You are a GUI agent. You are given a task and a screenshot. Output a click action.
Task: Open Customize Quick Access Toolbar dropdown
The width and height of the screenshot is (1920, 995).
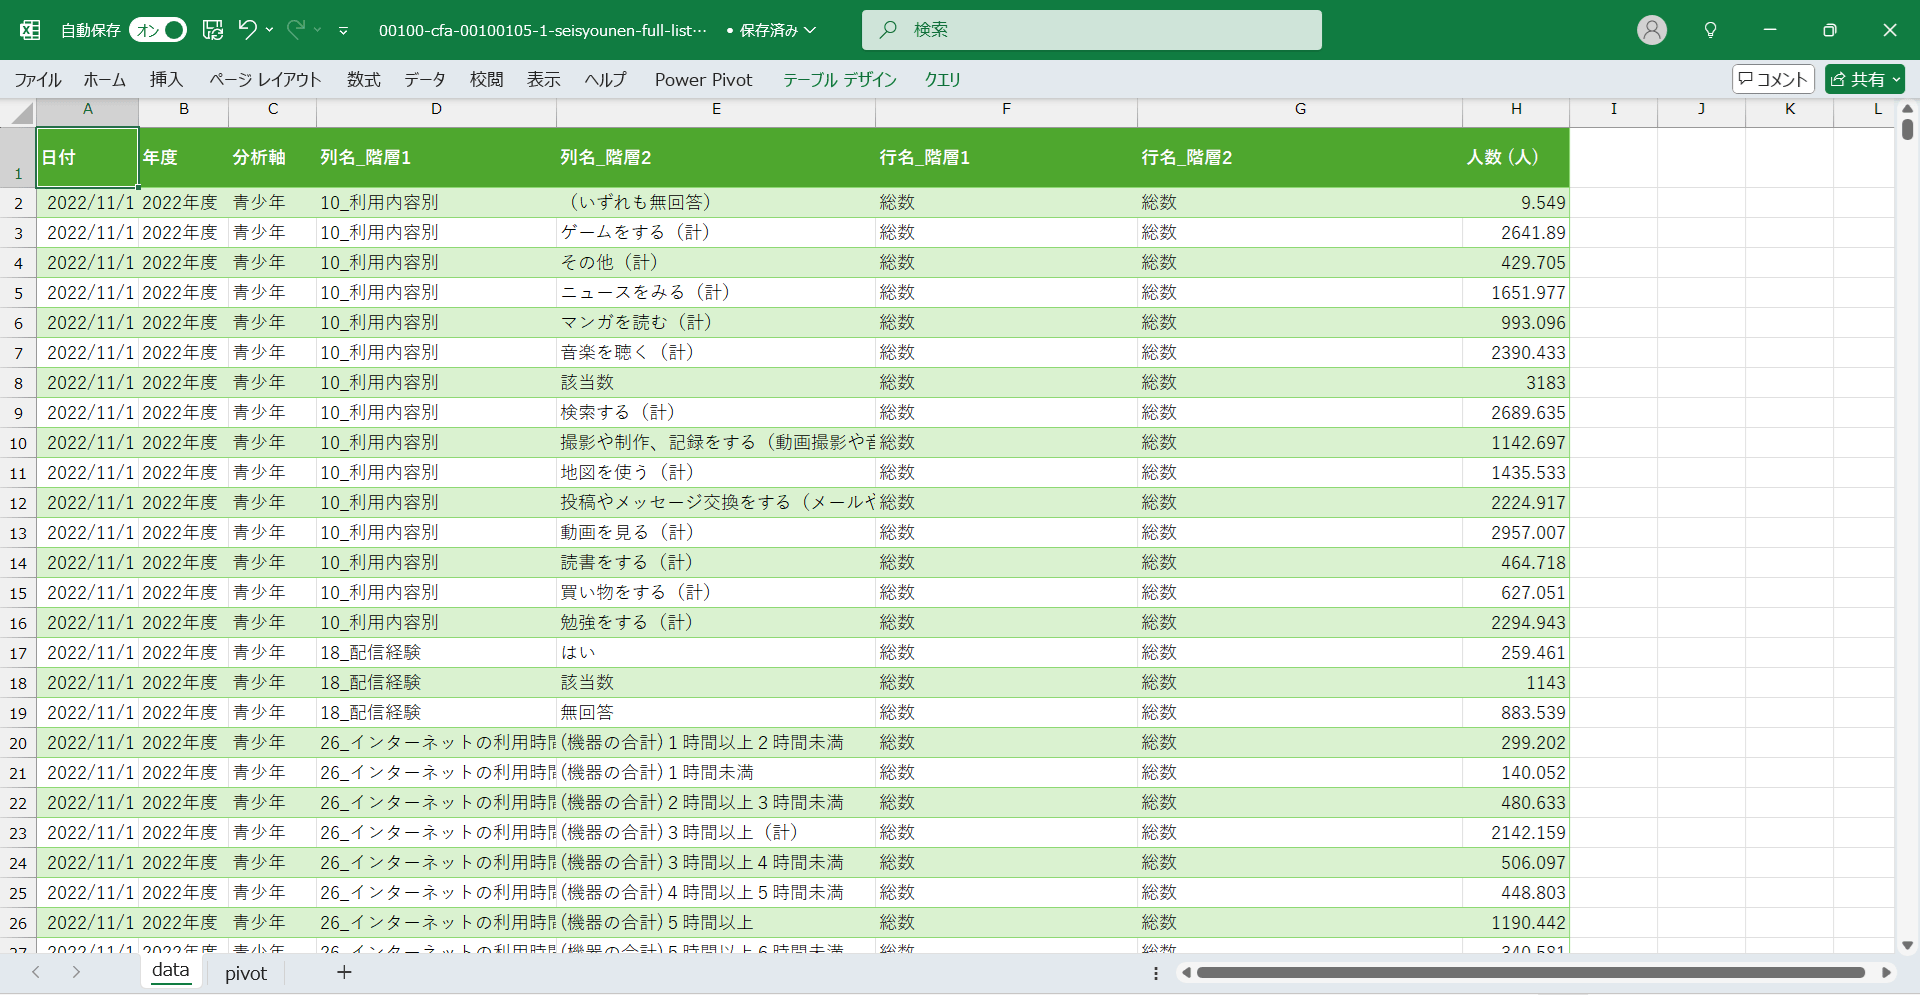tap(343, 31)
